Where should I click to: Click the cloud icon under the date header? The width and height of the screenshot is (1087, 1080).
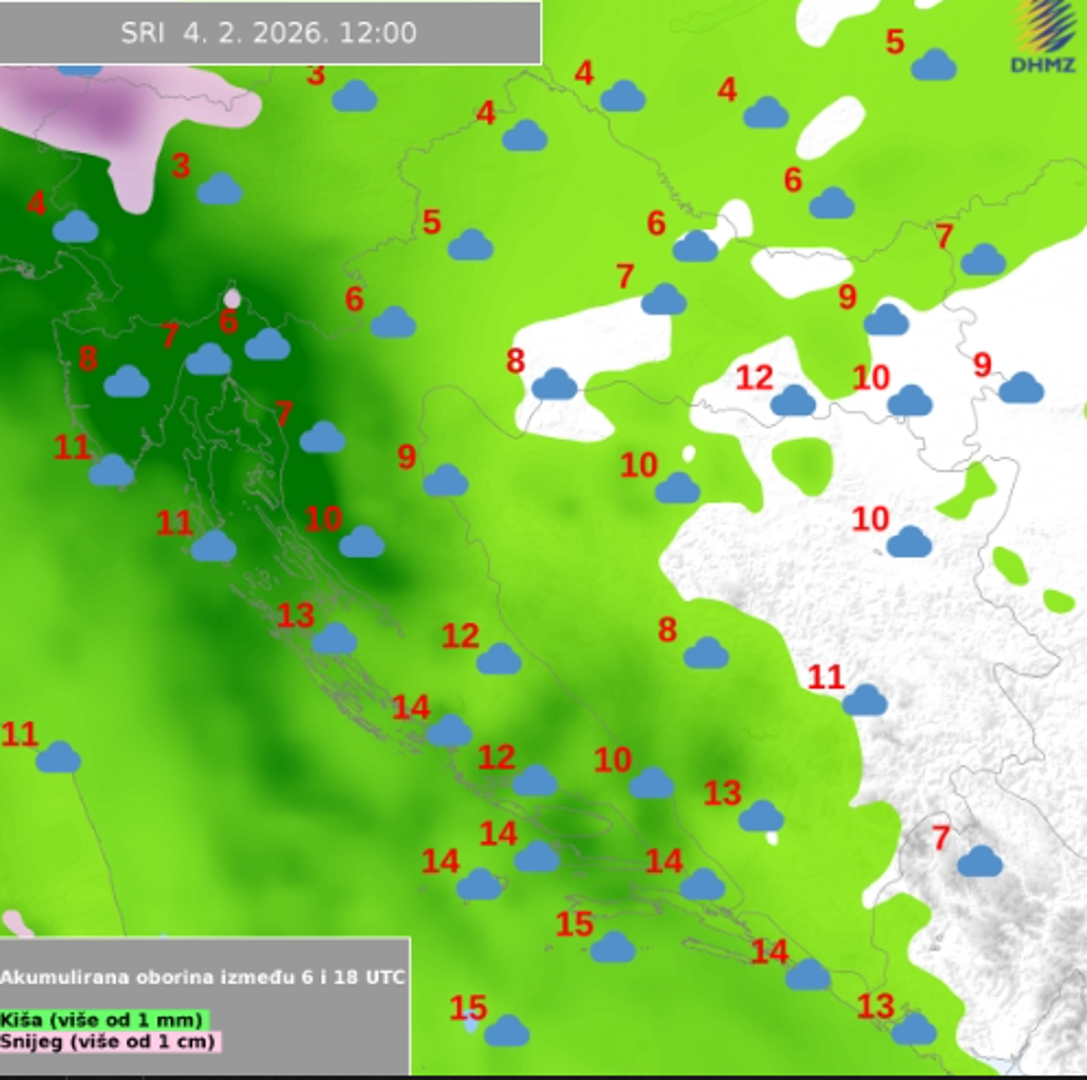click(78, 68)
